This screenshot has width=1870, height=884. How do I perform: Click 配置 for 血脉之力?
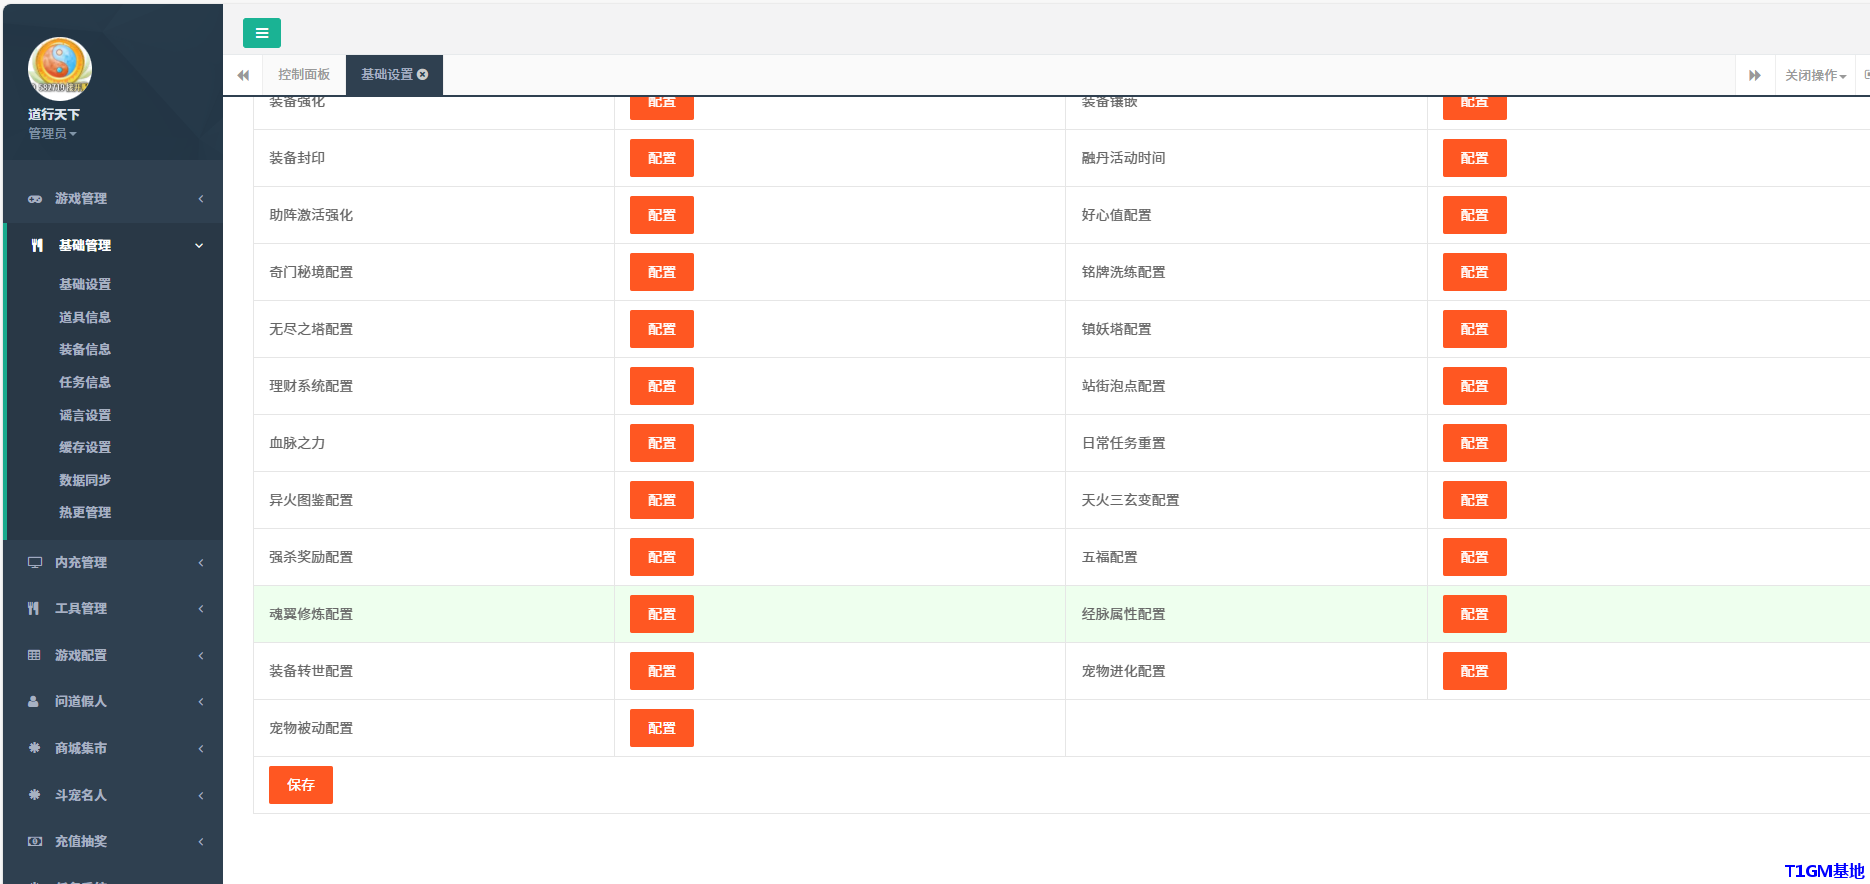point(662,443)
